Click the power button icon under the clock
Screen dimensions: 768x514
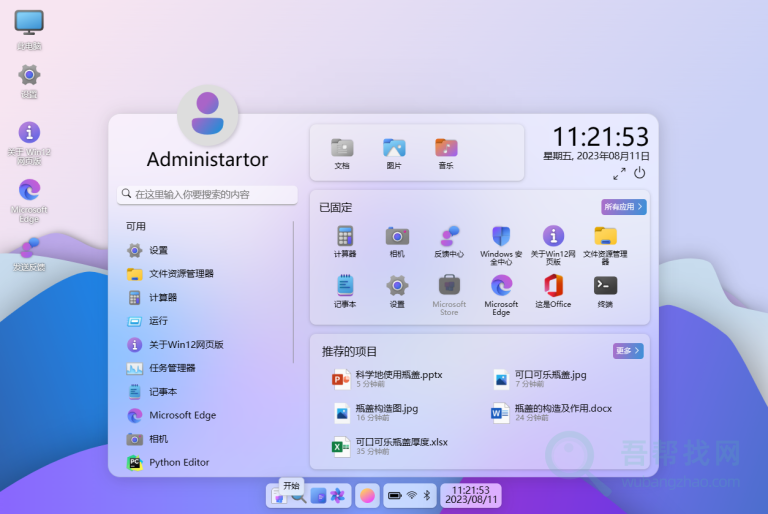tap(640, 173)
